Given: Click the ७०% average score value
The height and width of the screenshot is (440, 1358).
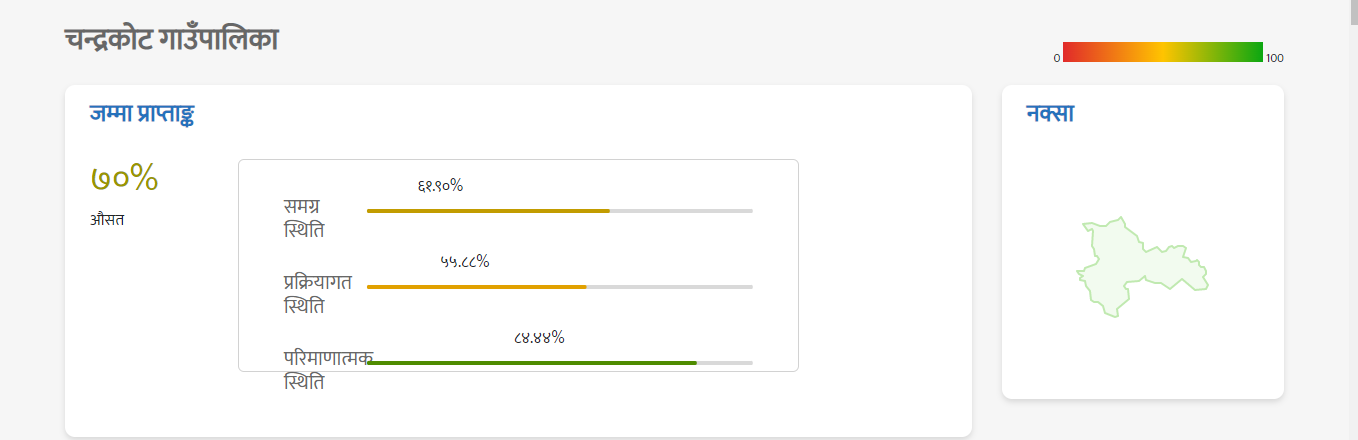Looking at the screenshot, I should pyautogui.click(x=125, y=178).
